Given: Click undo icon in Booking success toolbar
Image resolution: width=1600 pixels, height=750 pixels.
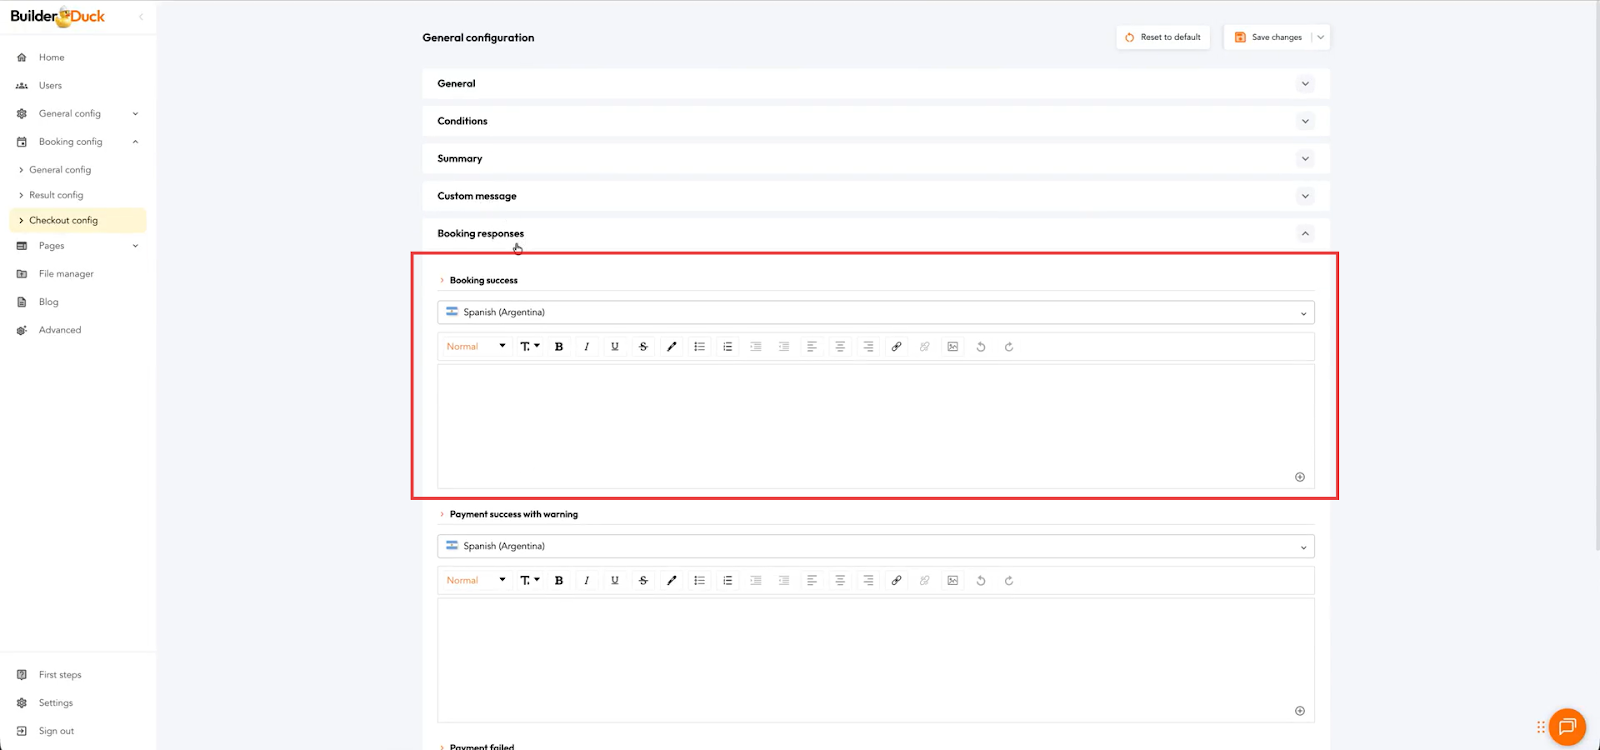Looking at the screenshot, I should (981, 347).
